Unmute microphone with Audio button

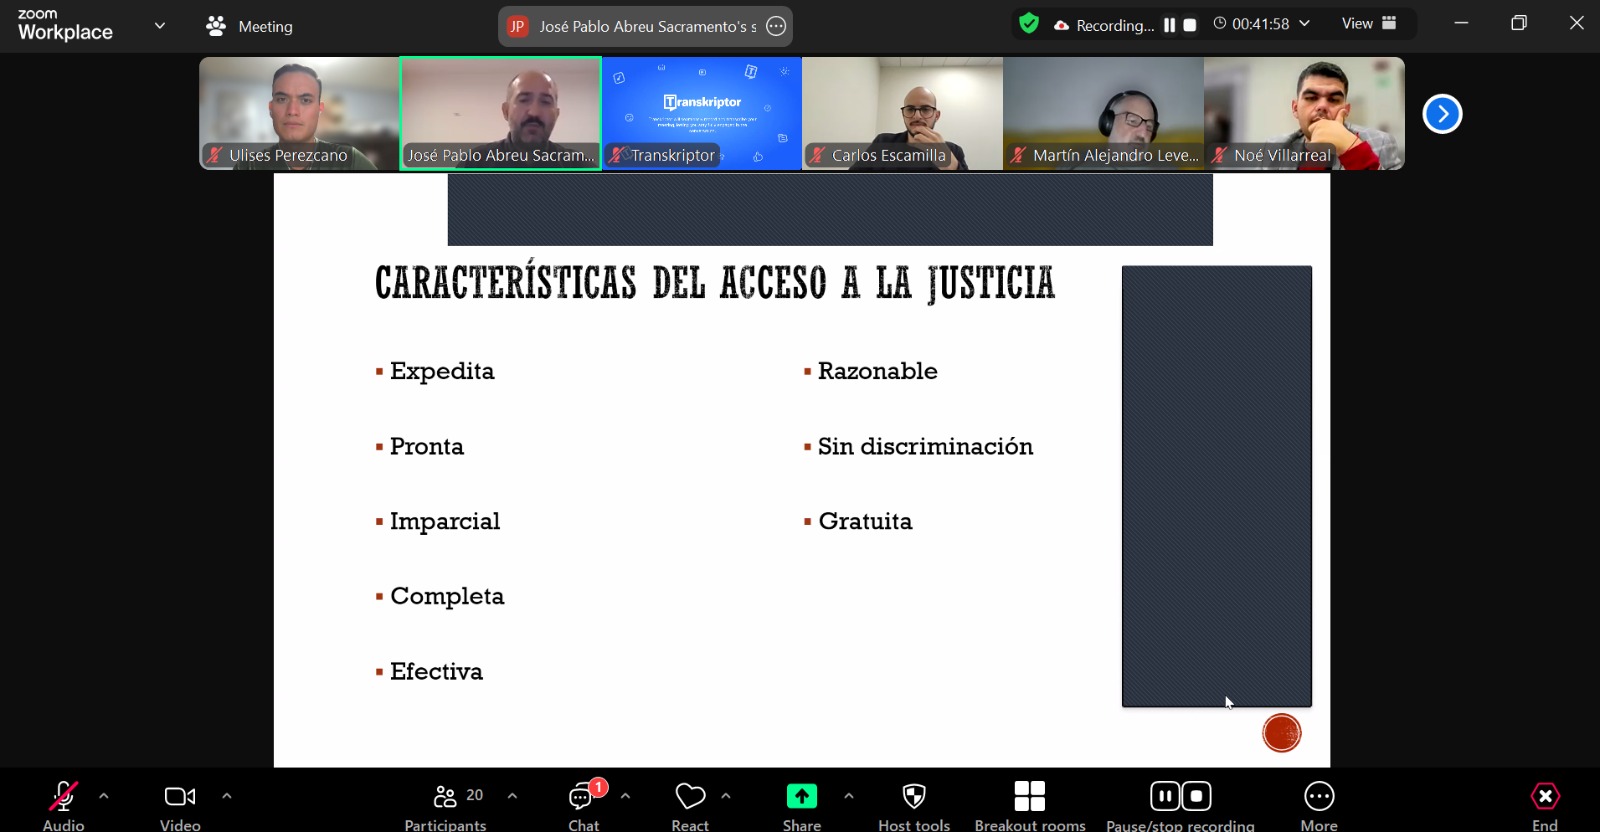[x=63, y=796]
